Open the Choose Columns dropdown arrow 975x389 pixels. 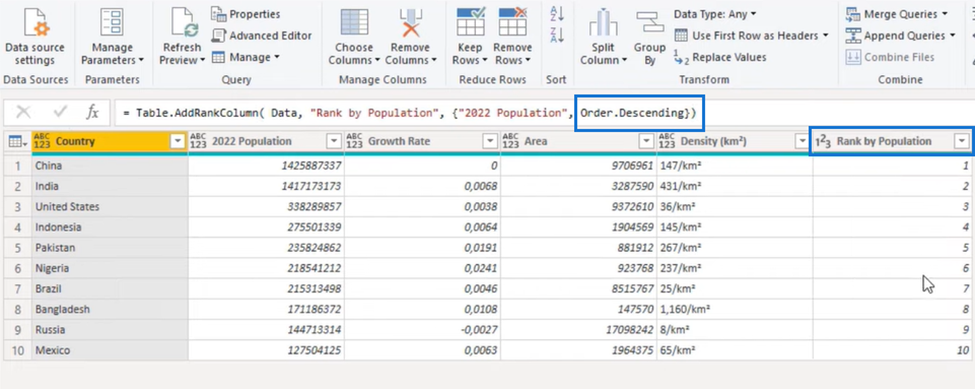click(x=377, y=60)
